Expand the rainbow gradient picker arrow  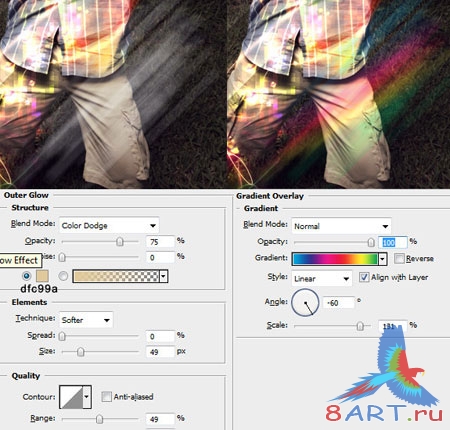(x=383, y=259)
